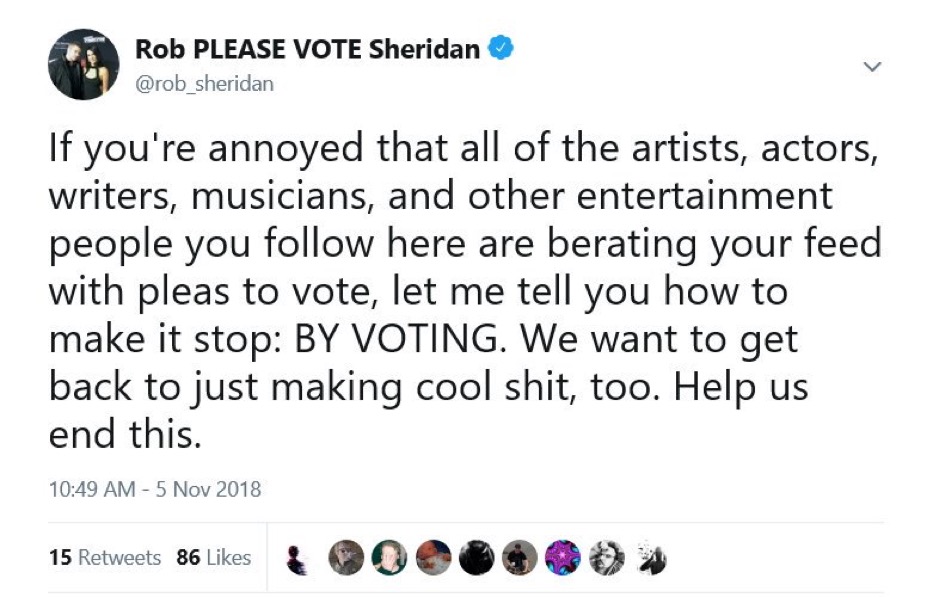The image size is (933, 597).
Task: Visit the @rob_sheridan handle link
Action: 205,83
